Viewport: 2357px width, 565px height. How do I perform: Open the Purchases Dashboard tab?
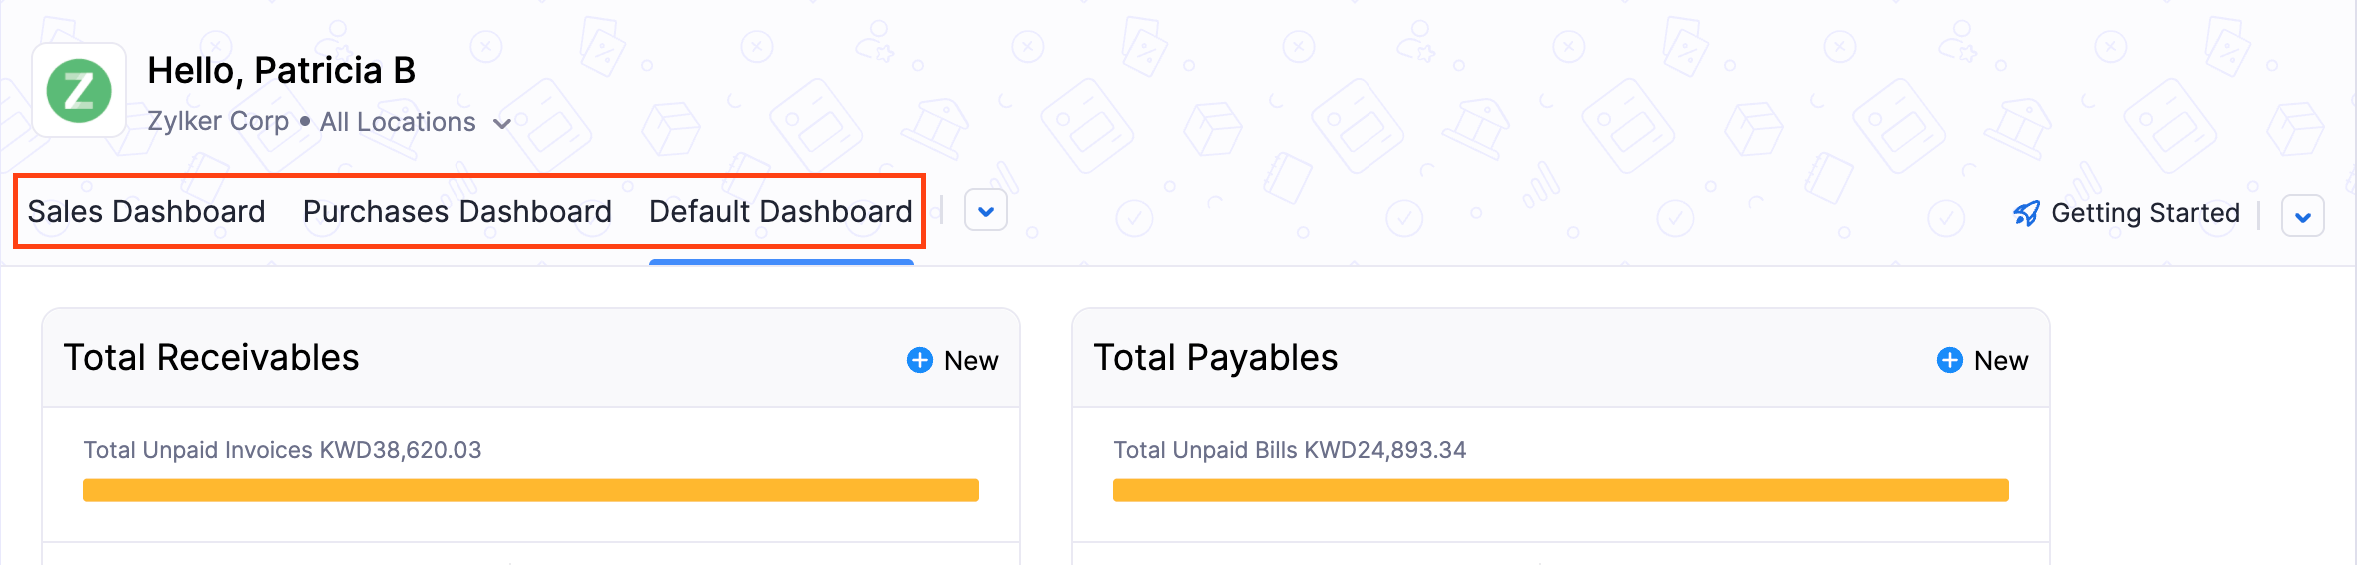[457, 212]
